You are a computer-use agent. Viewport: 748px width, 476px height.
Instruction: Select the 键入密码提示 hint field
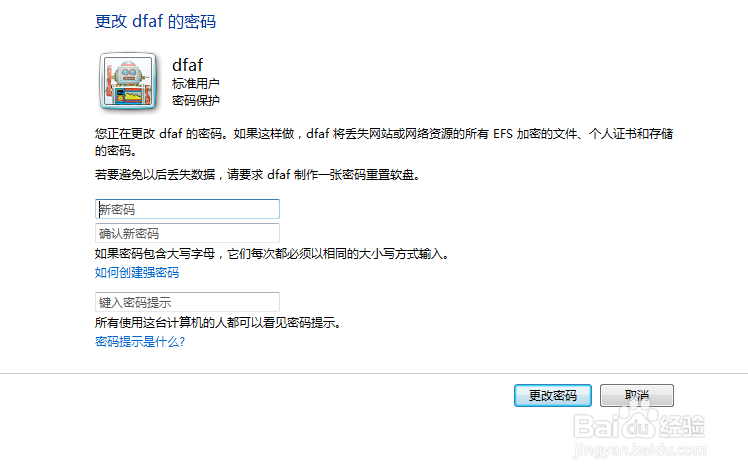point(187,302)
